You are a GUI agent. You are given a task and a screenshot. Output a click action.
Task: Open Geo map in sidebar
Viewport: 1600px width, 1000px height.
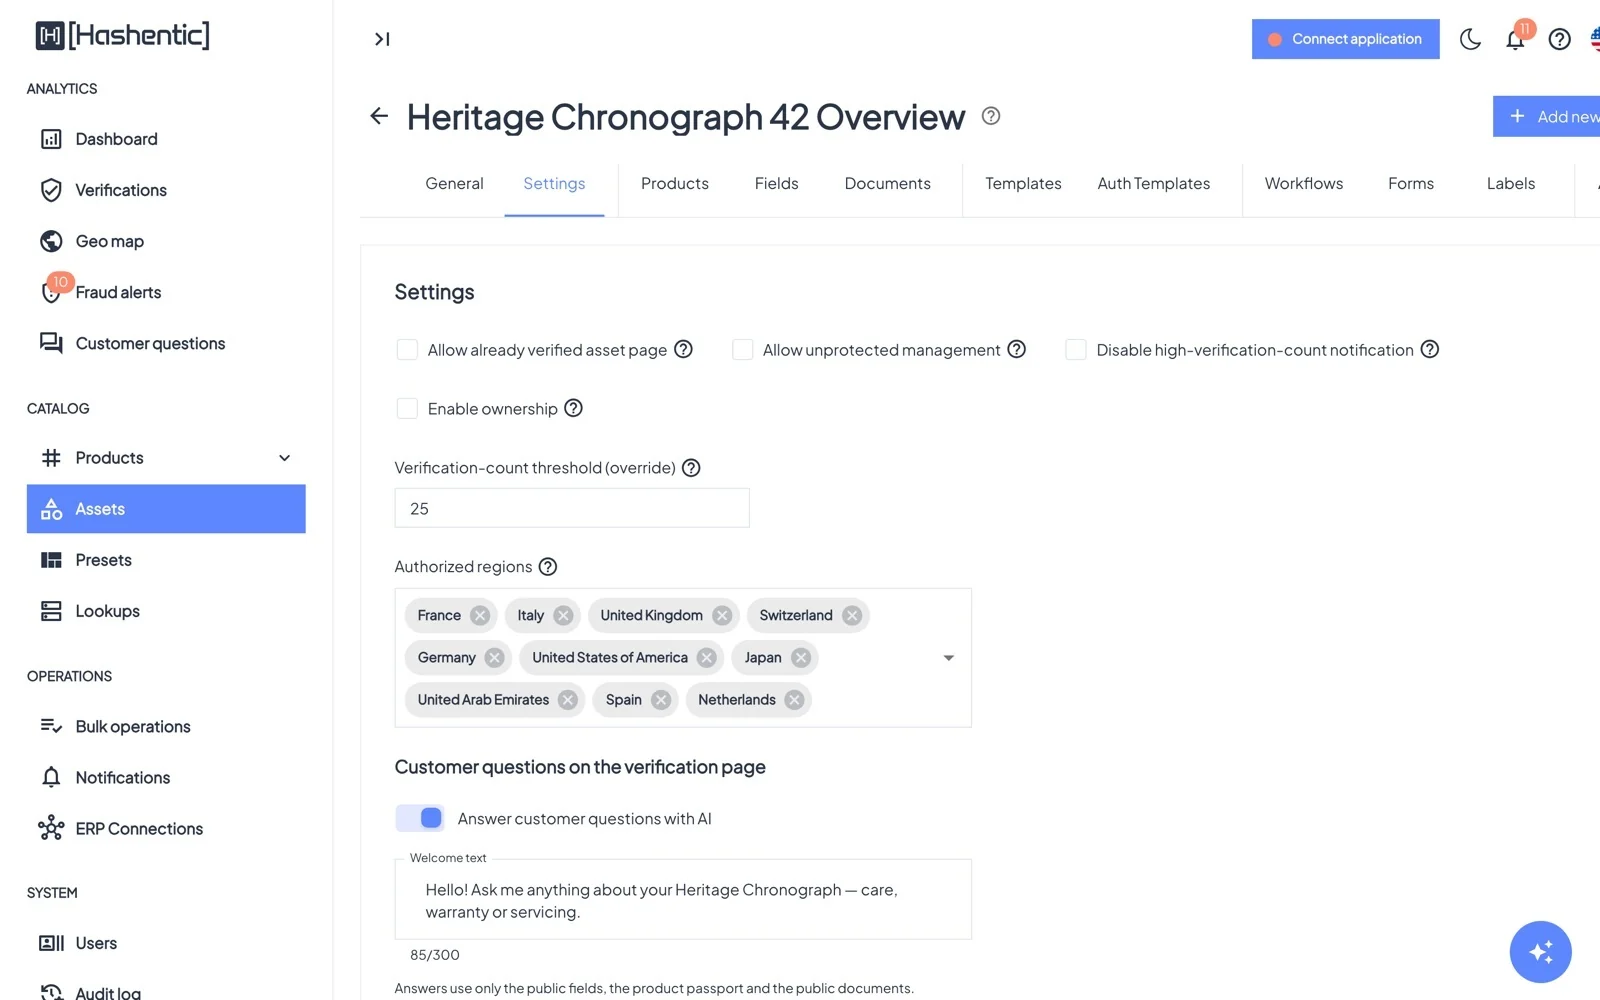click(109, 241)
